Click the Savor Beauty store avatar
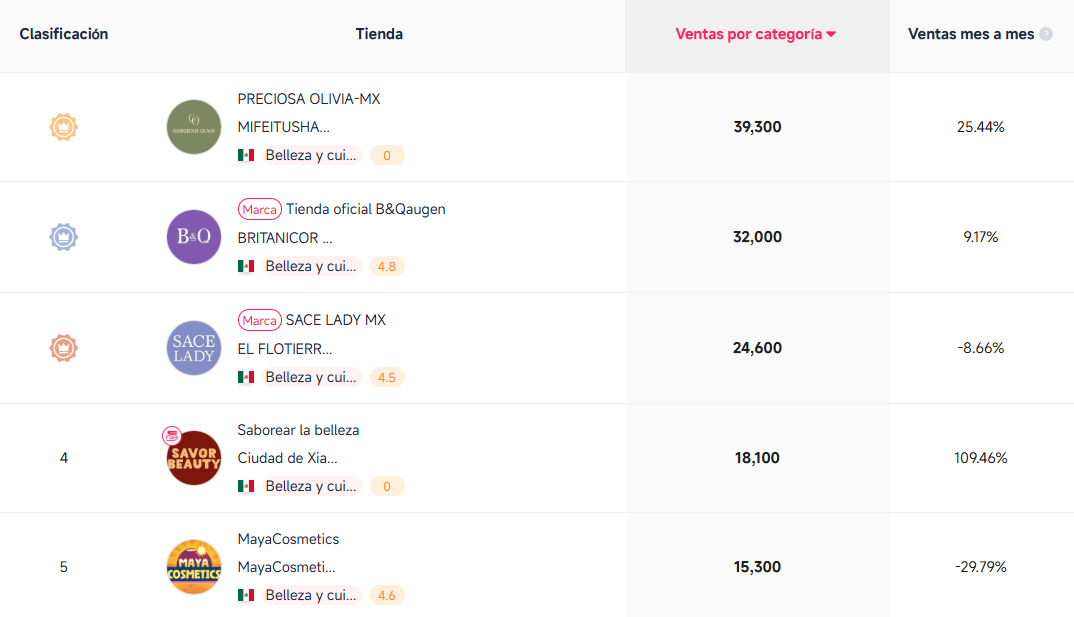Image resolution: width=1074 pixels, height=617 pixels. point(194,458)
